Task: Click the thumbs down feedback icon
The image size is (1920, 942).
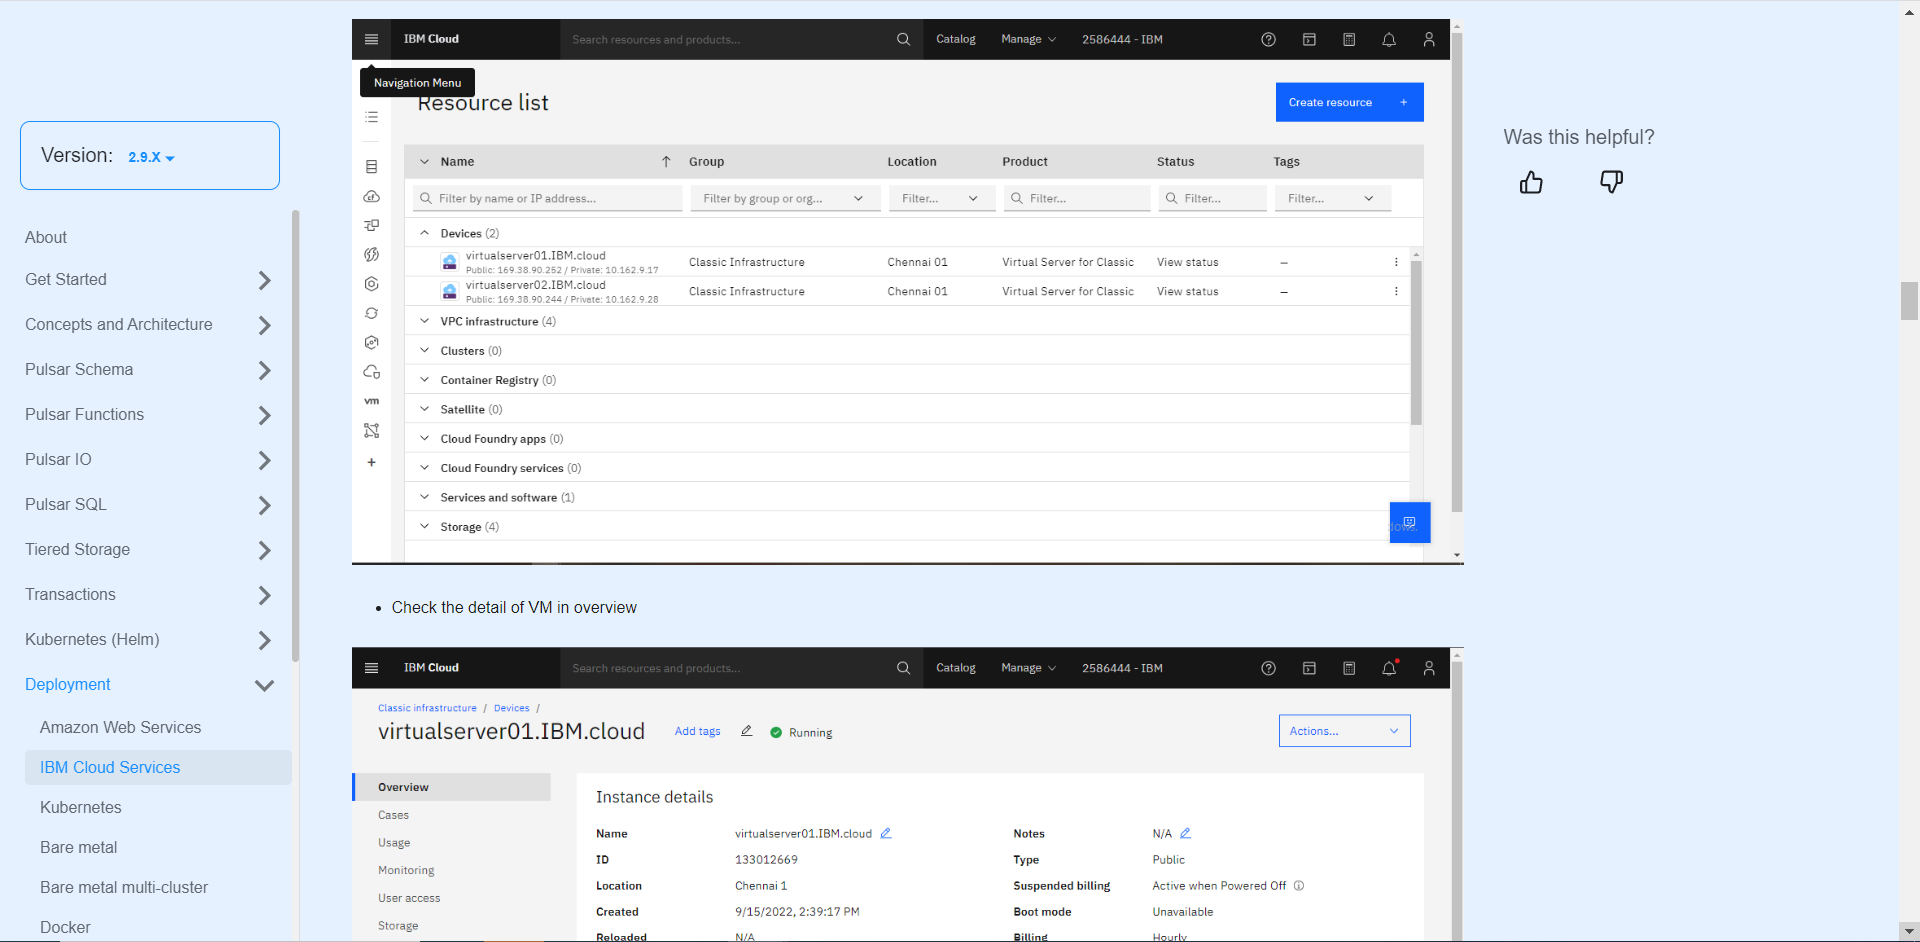Action: tap(1611, 182)
